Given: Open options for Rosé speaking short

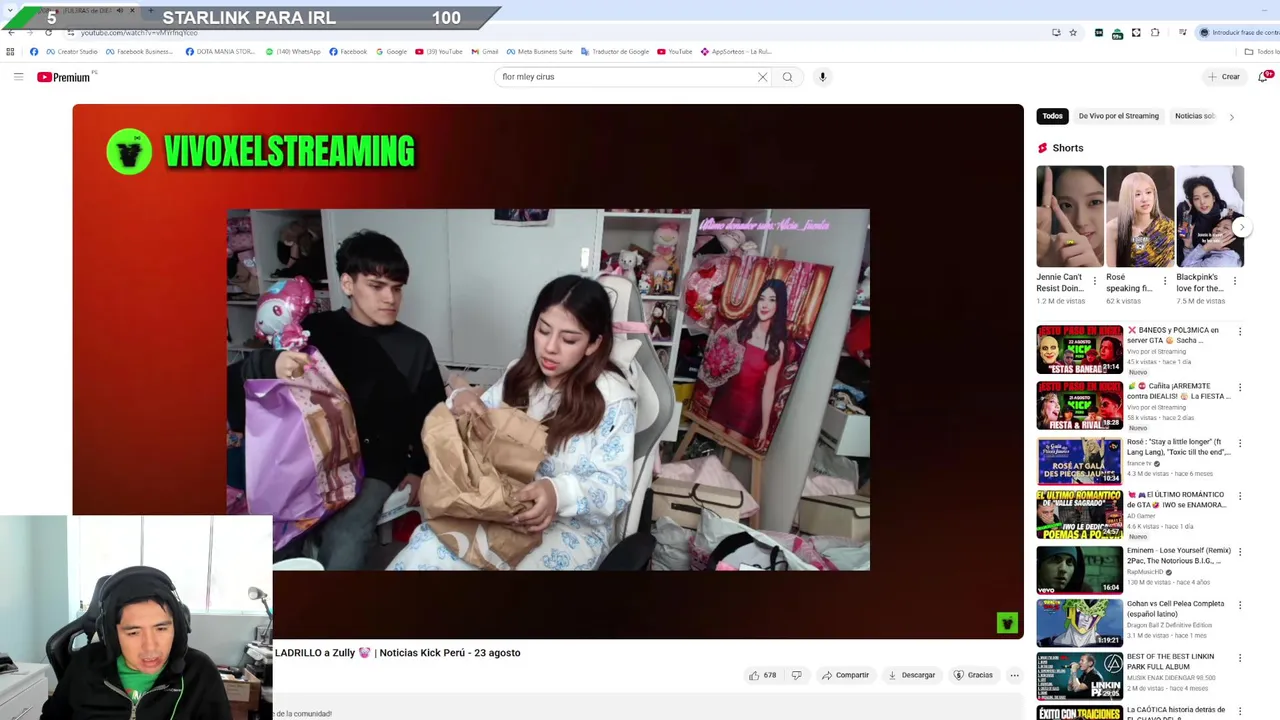Looking at the screenshot, I should point(1164,281).
